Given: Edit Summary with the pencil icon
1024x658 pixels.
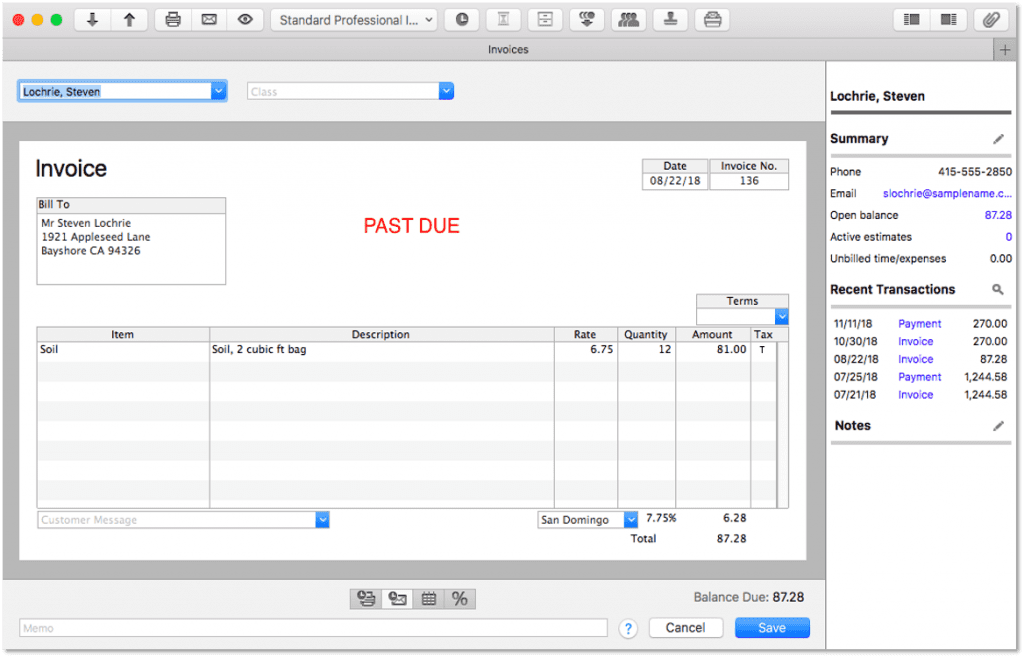Looking at the screenshot, I should [998, 139].
